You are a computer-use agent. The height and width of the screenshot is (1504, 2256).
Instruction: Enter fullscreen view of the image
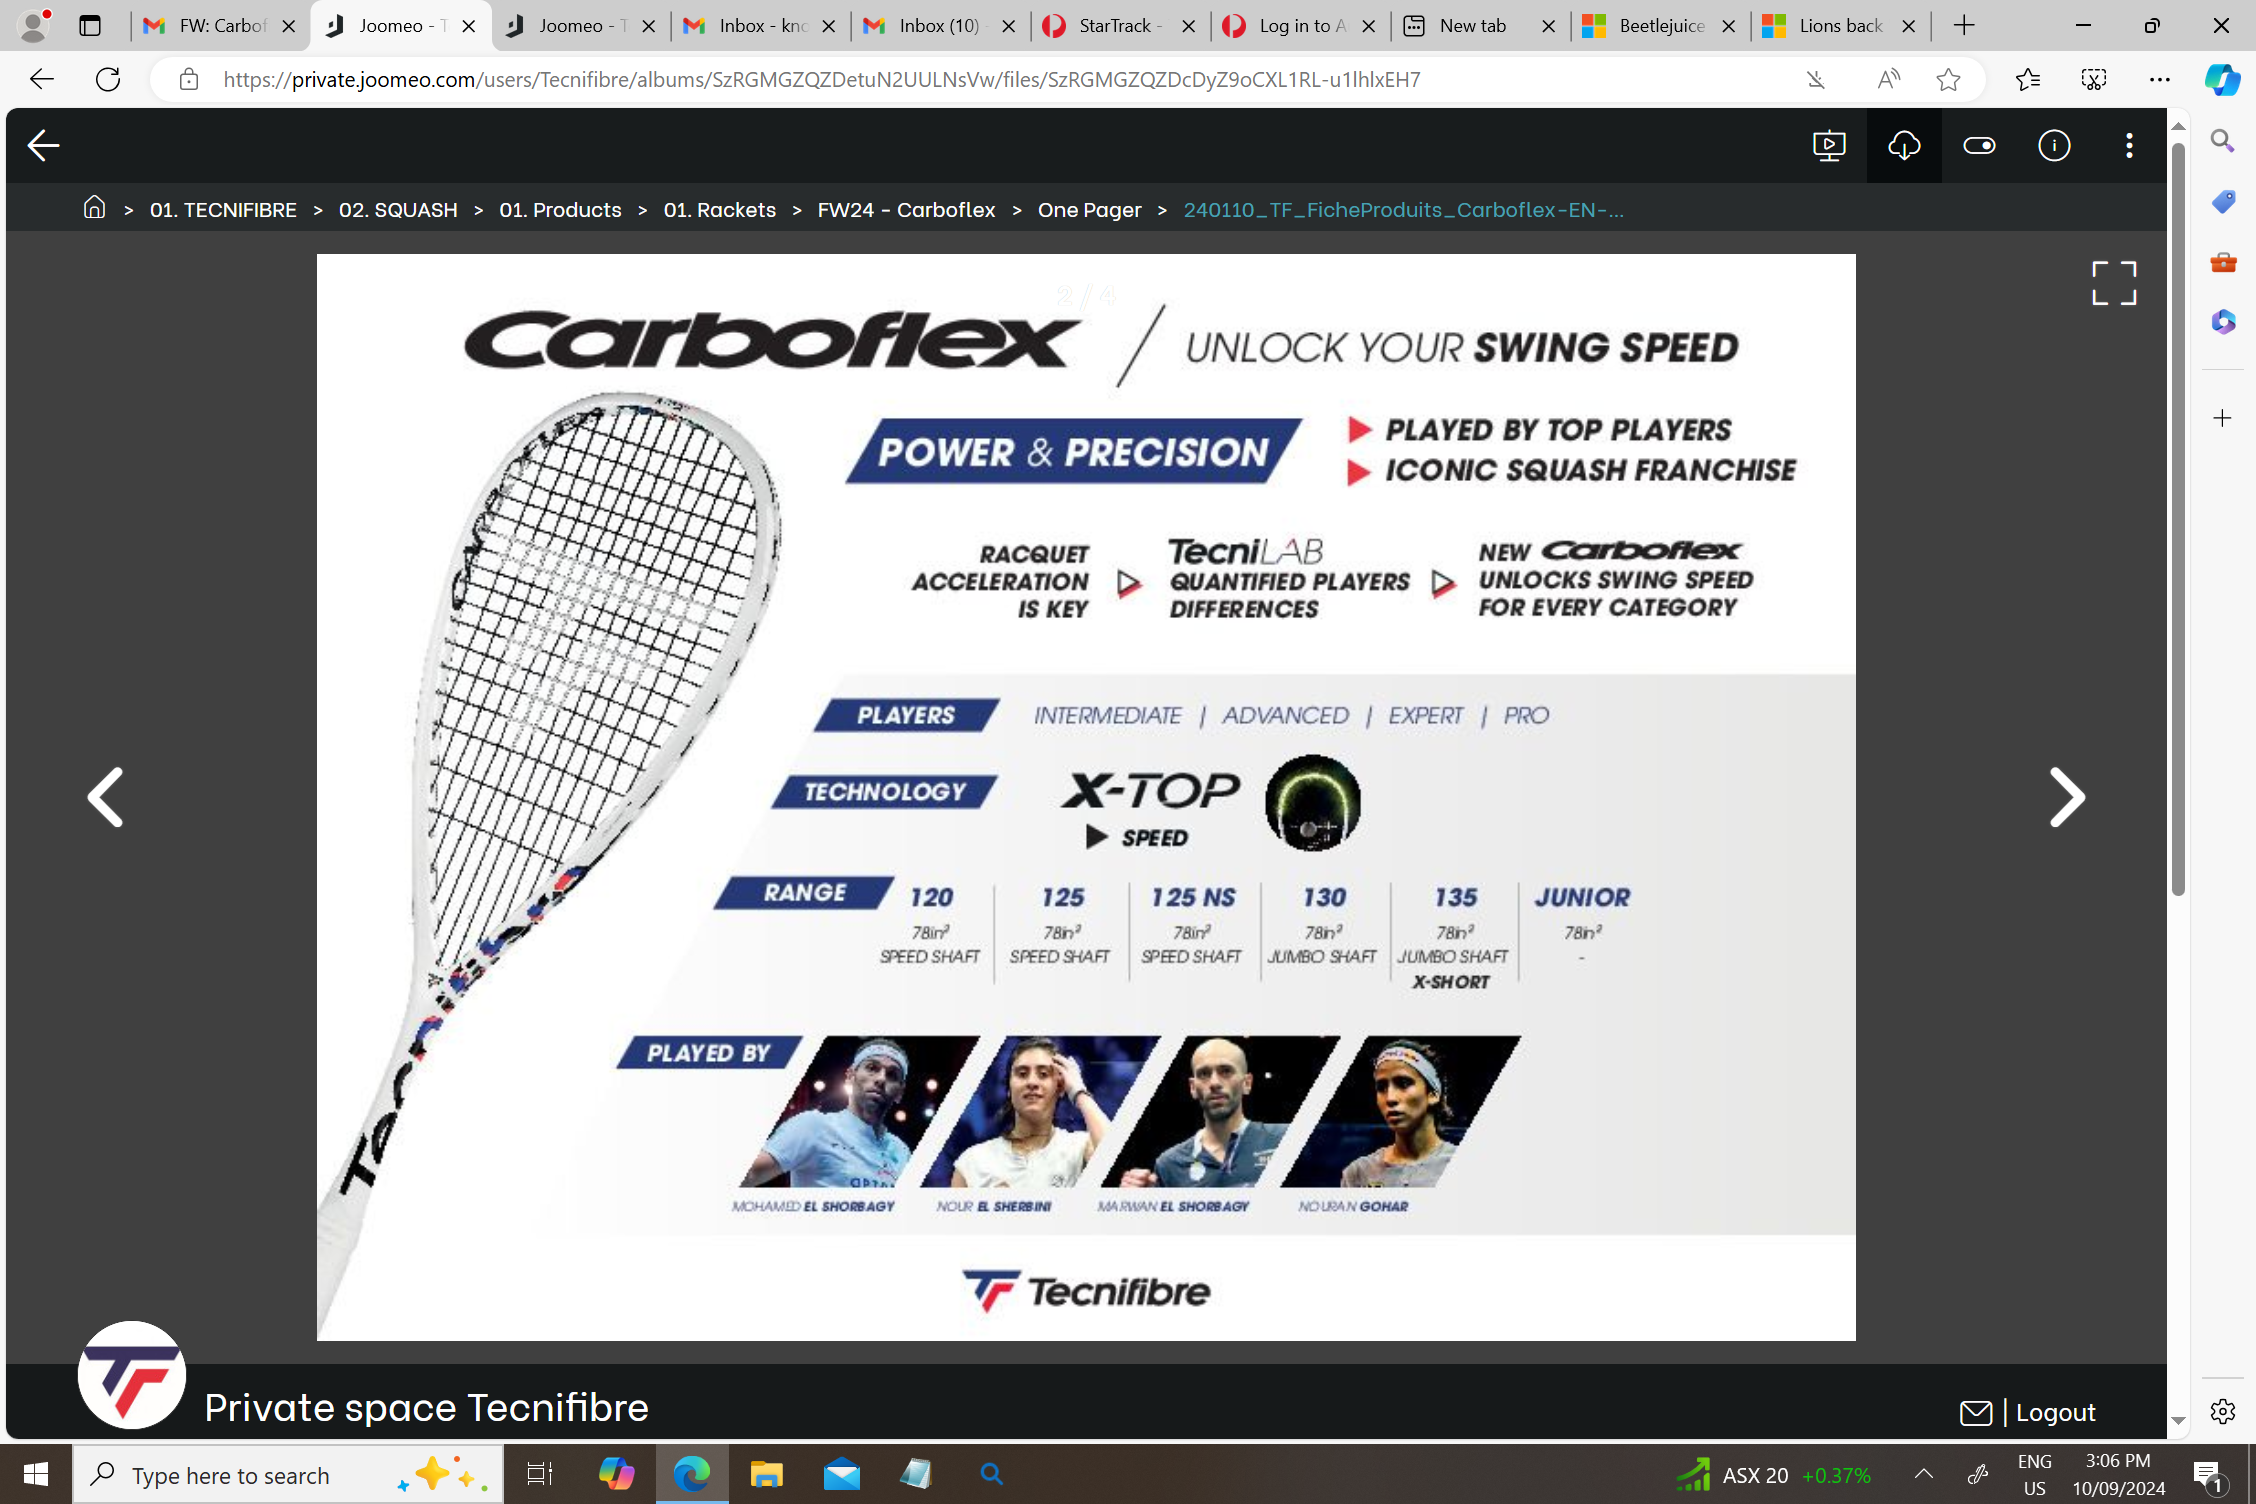(x=2114, y=283)
